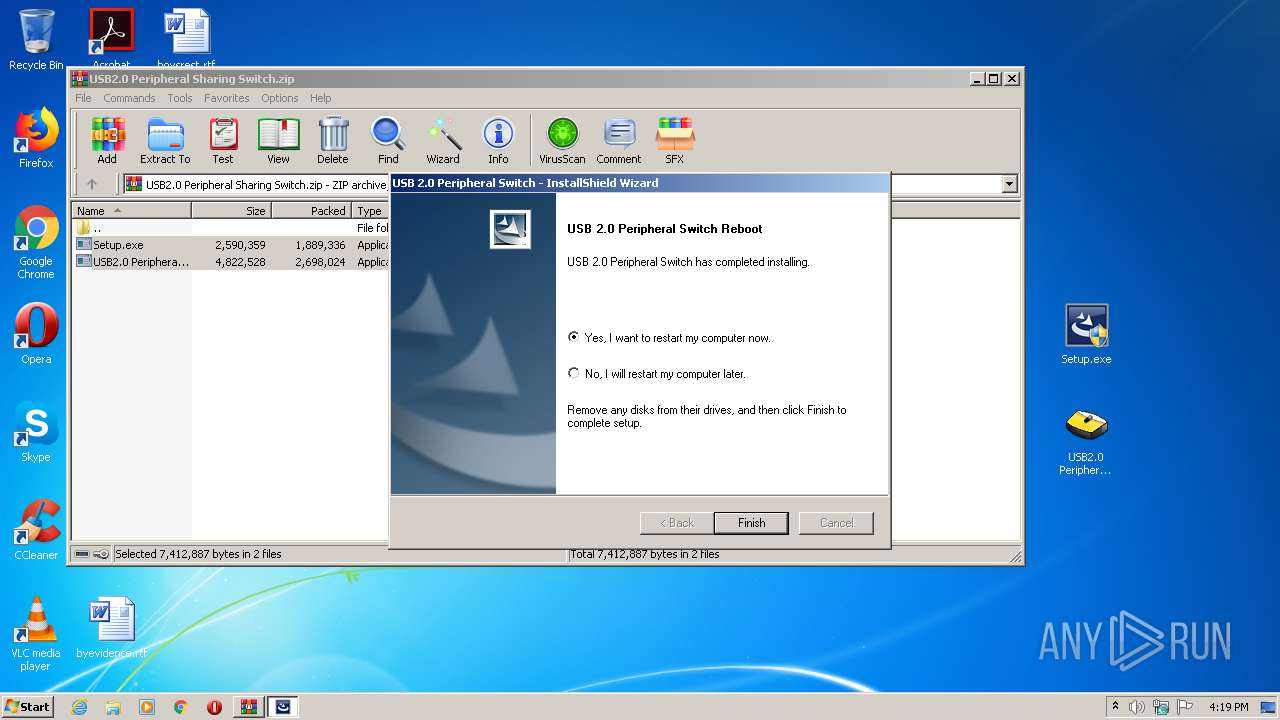
Task: Open Firefox desktop shortcut
Action: [36, 138]
